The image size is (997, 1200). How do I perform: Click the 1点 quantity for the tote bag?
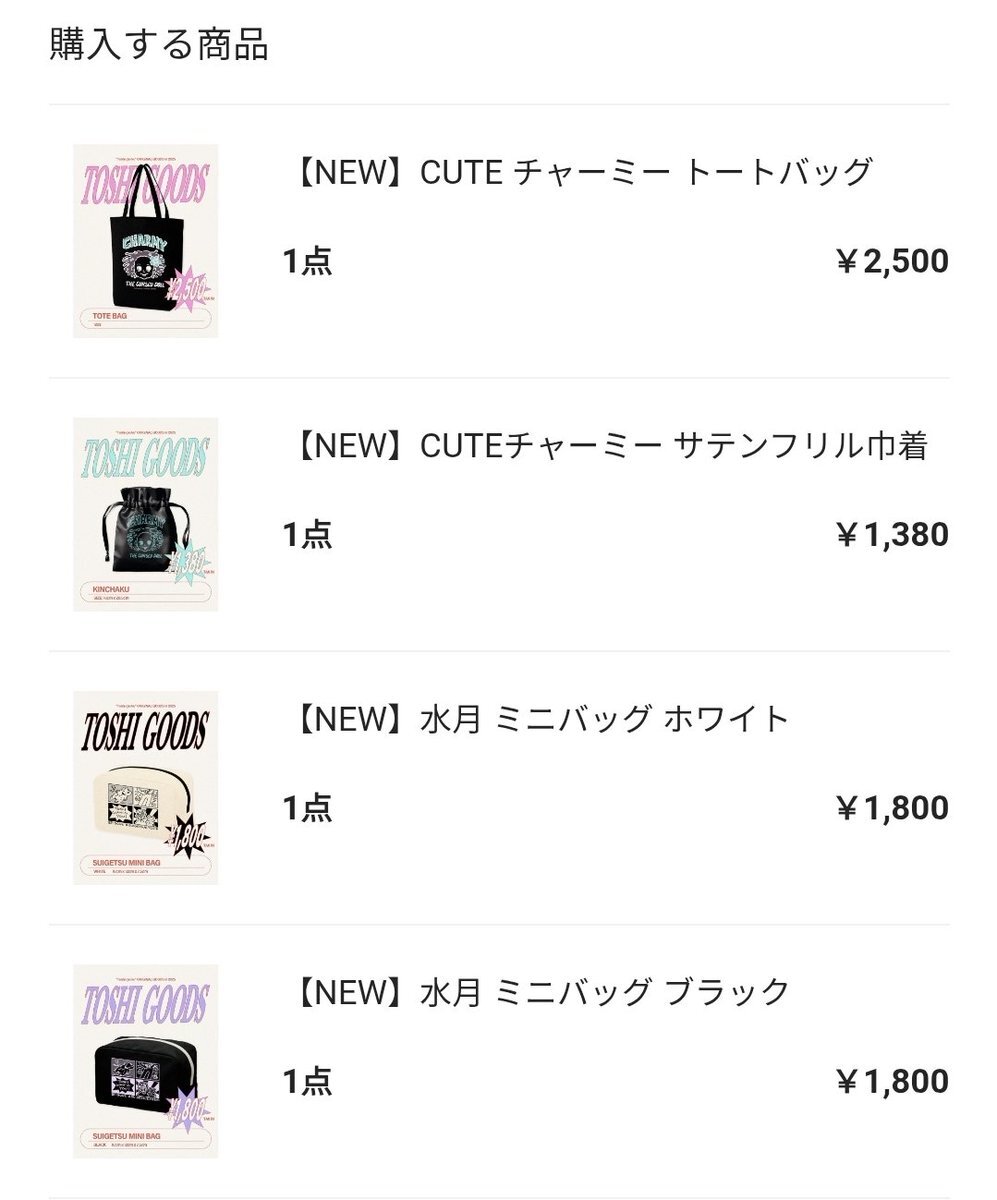(x=307, y=262)
